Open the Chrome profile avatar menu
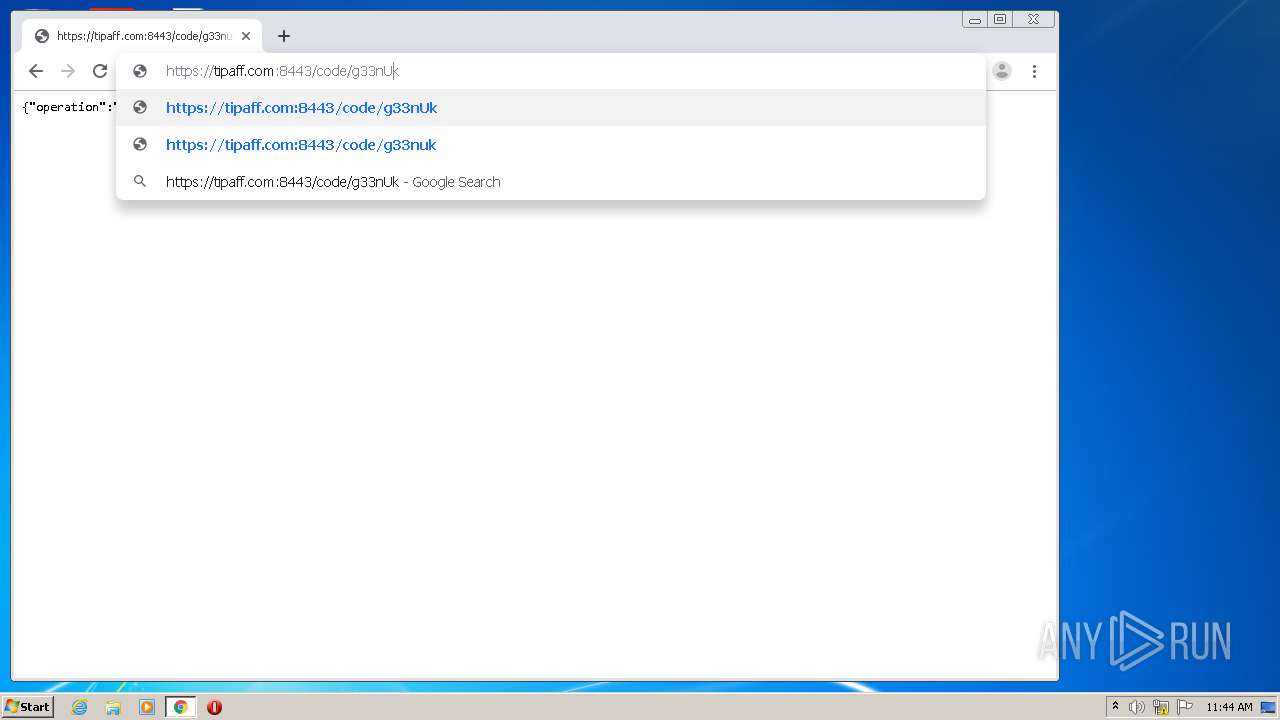1280x720 pixels. point(1002,71)
